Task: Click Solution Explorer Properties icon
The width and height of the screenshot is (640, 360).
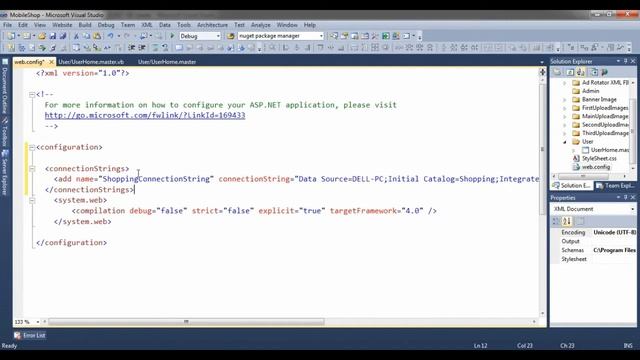Action: pos(557,72)
